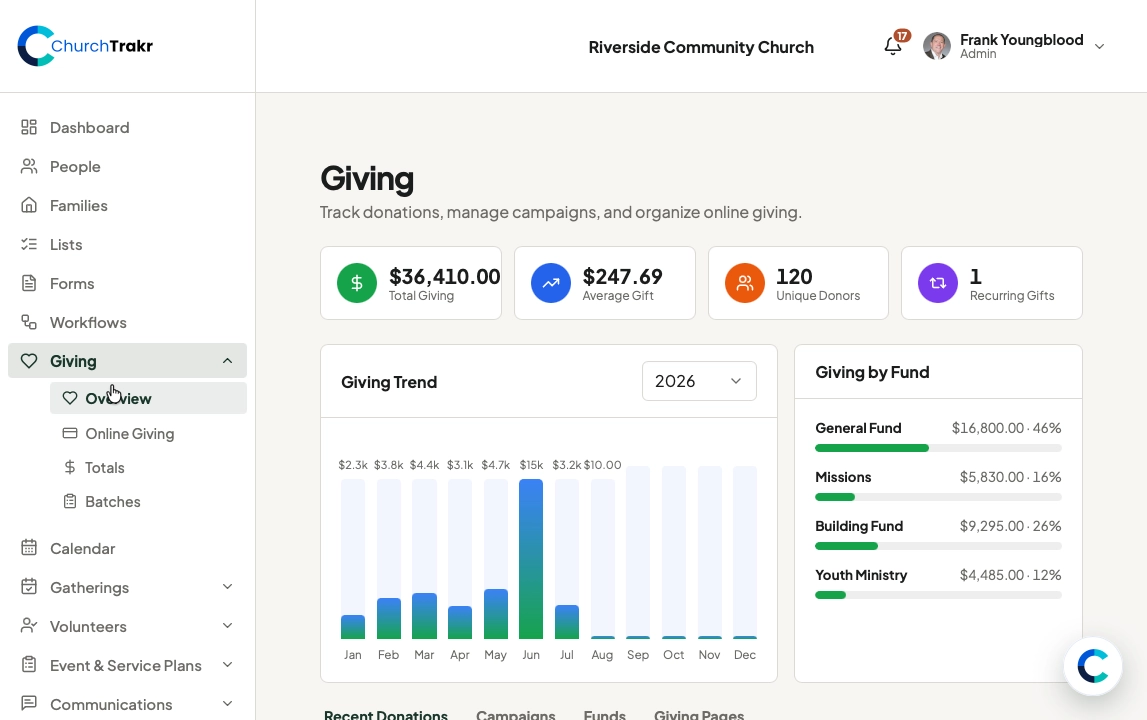Click Riverside Community Church title
Image resolution: width=1147 pixels, height=720 pixels.
(701, 47)
